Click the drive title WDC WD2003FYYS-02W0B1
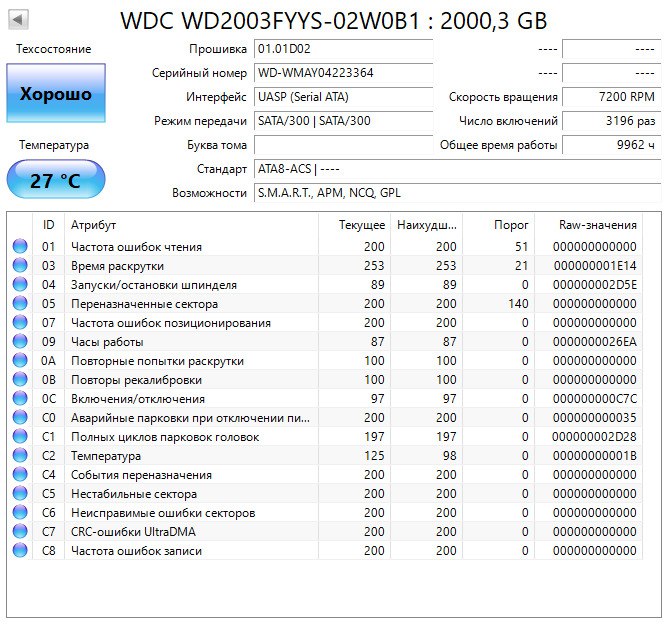The width and height of the screenshot is (669, 625). pyautogui.click(x=270, y=21)
